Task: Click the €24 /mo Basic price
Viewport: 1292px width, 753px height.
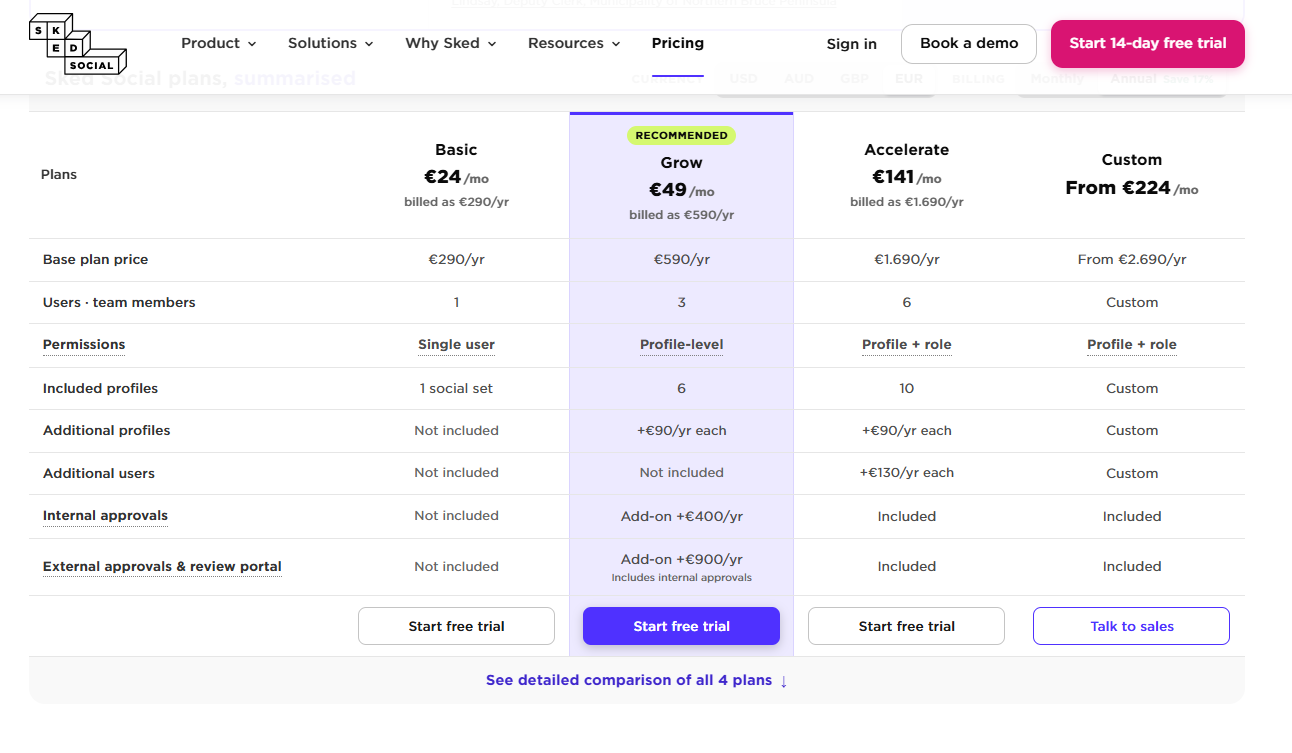Action: click(456, 177)
